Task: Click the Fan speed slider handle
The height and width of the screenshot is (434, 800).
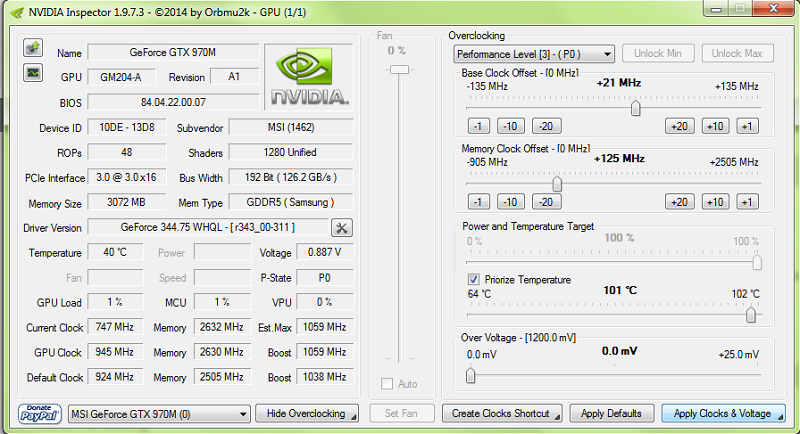Action: 399,69
